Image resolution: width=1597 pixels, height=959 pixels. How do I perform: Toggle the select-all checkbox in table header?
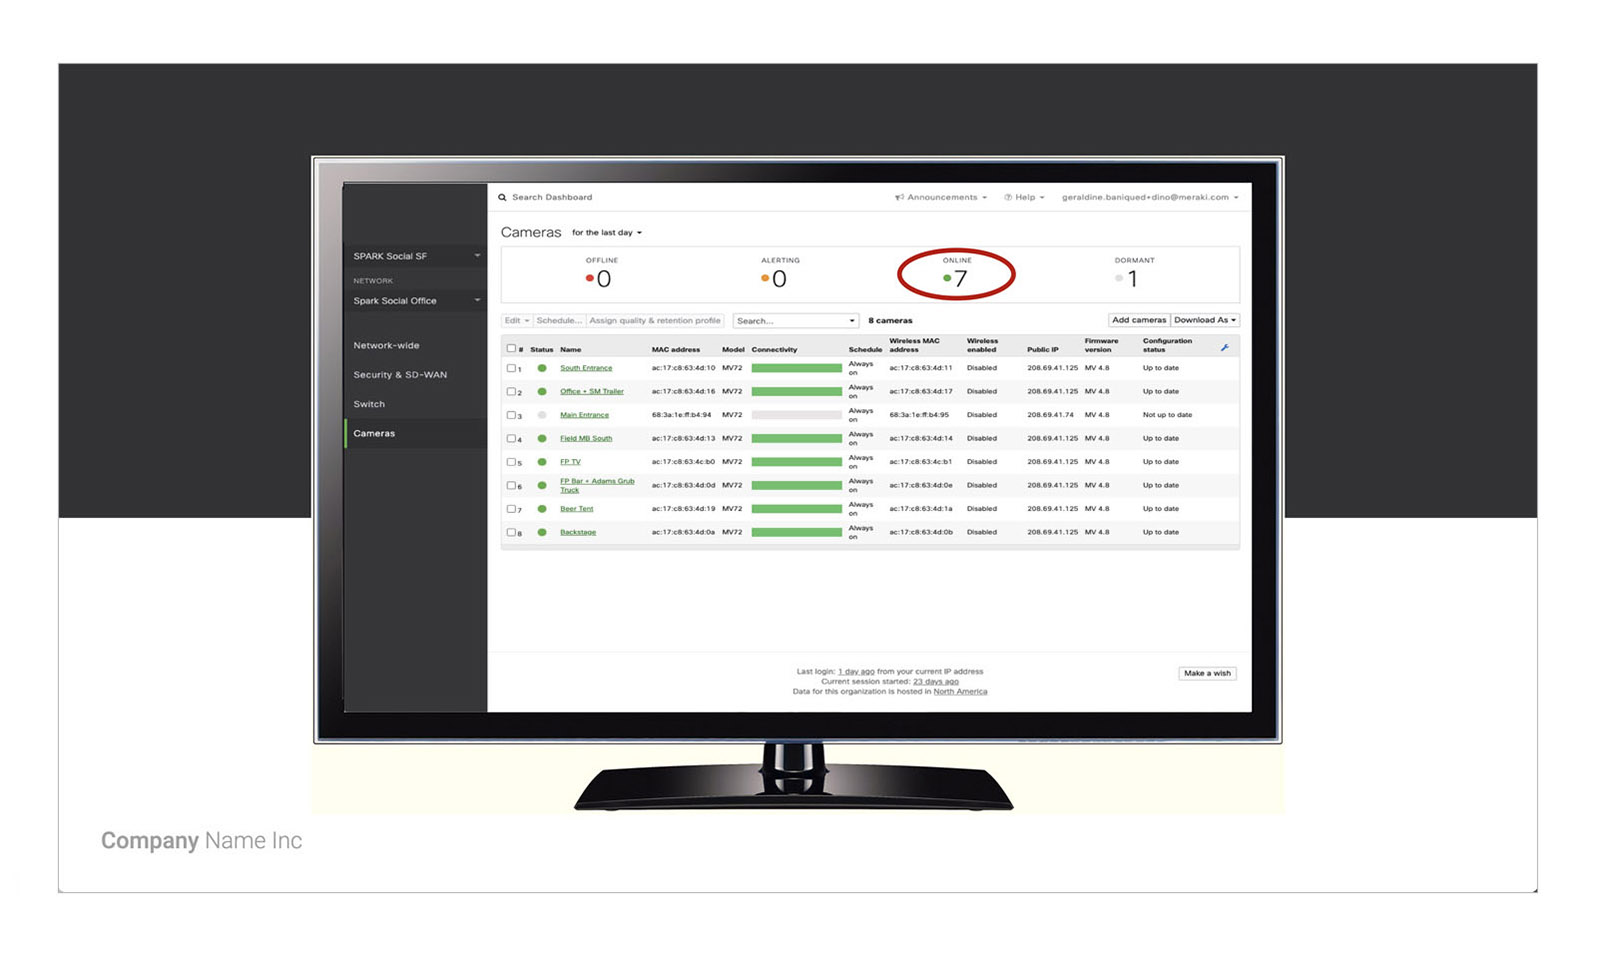point(511,348)
